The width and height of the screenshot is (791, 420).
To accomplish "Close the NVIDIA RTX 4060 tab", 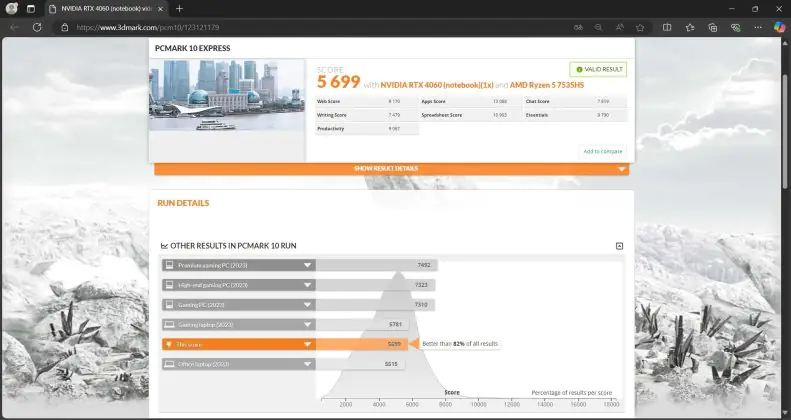I will tap(160, 9).
